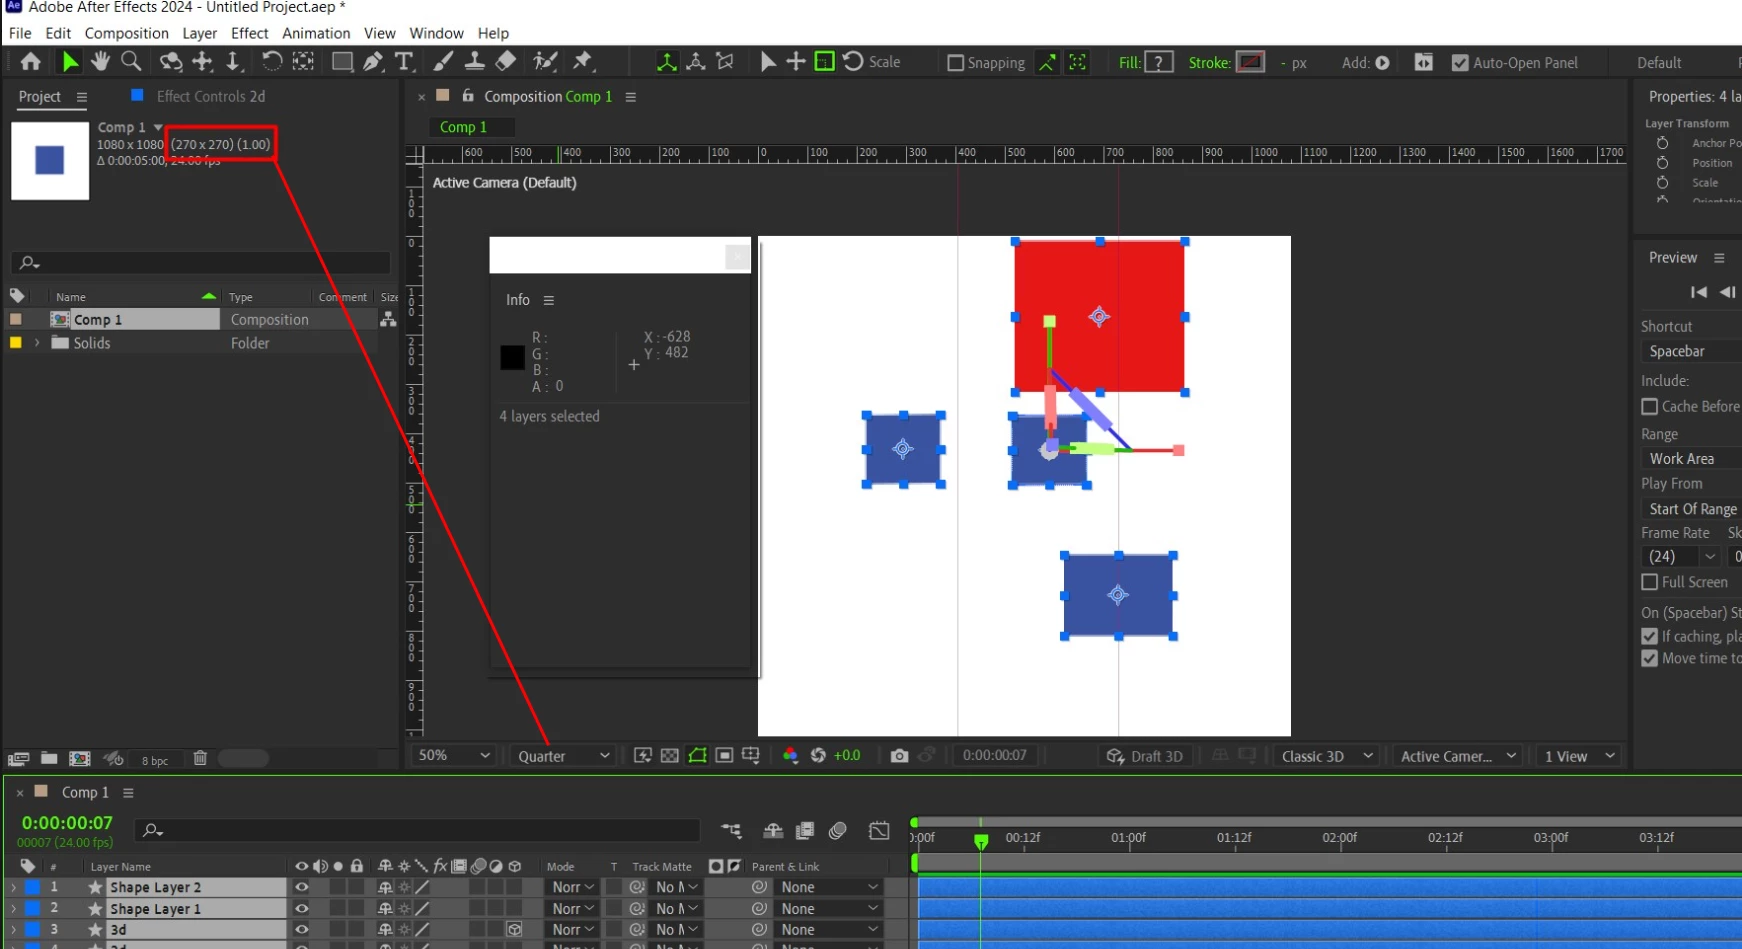Select the Orbit camera tool
The image size is (1742, 949).
click(x=171, y=62)
